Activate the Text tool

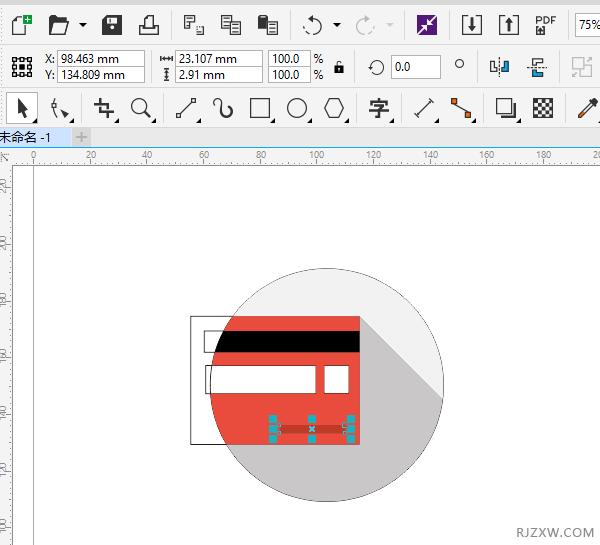click(x=379, y=108)
